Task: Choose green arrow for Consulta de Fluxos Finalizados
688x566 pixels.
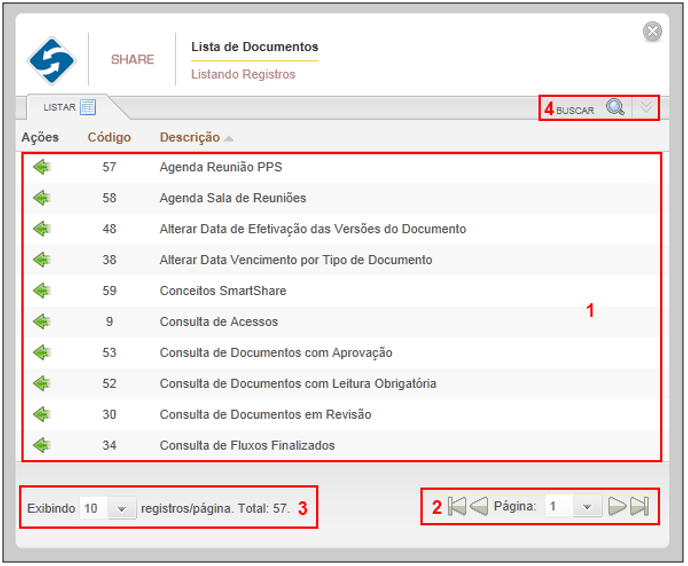Action: (x=41, y=445)
